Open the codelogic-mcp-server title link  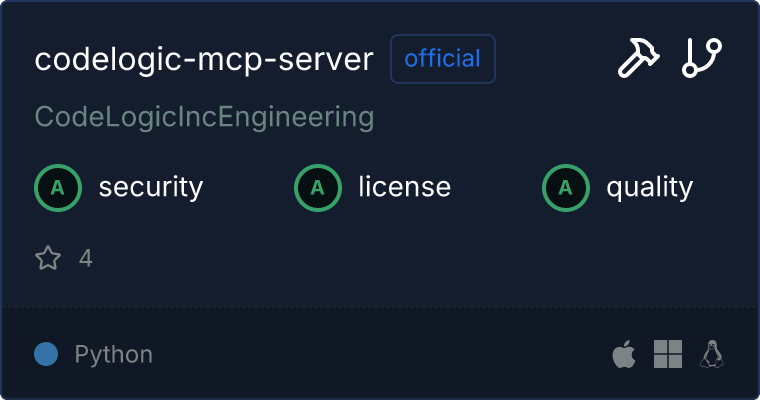tap(204, 60)
